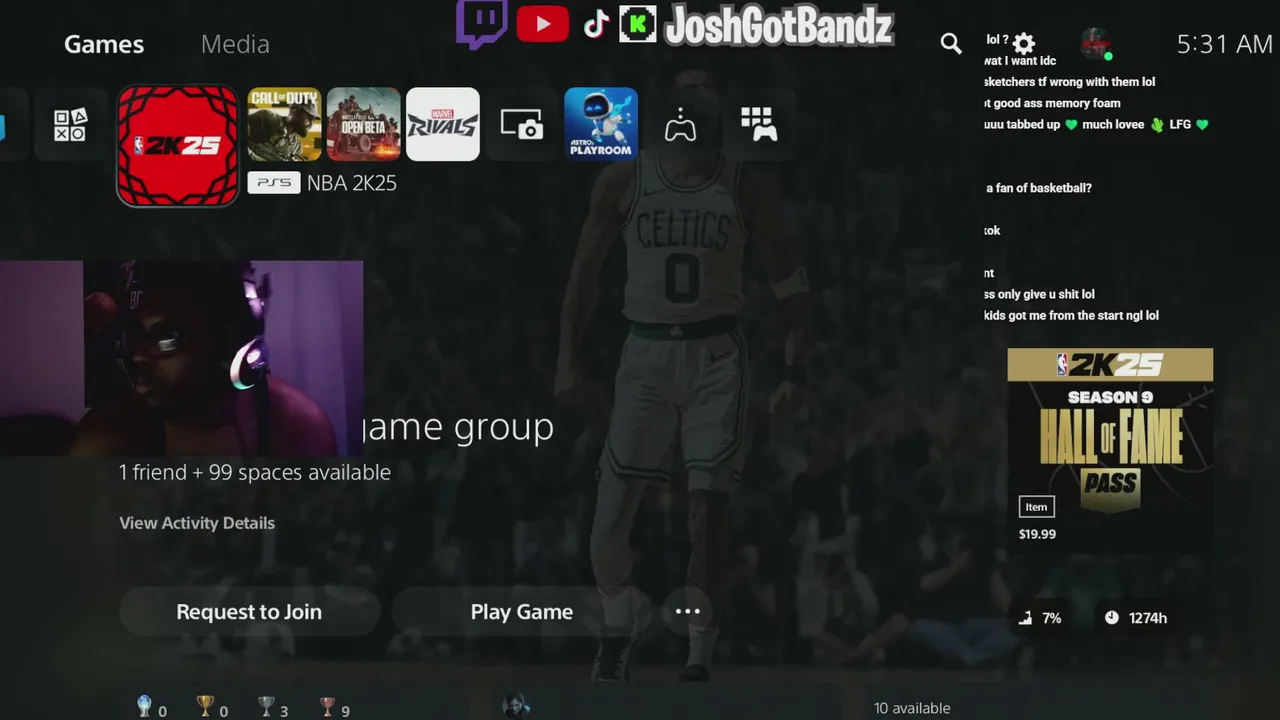The width and height of the screenshot is (1280, 720).
Task: Click the Play Game button
Action: click(522, 612)
